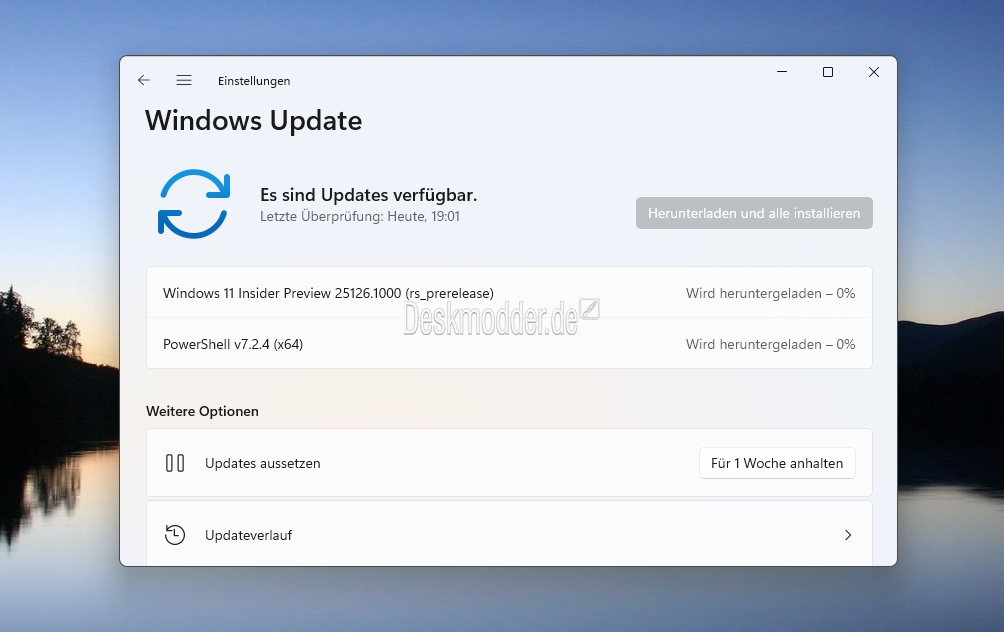1004x632 pixels.
Task: Go back with the arrow icon
Action: pyautogui.click(x=143, y=80)
